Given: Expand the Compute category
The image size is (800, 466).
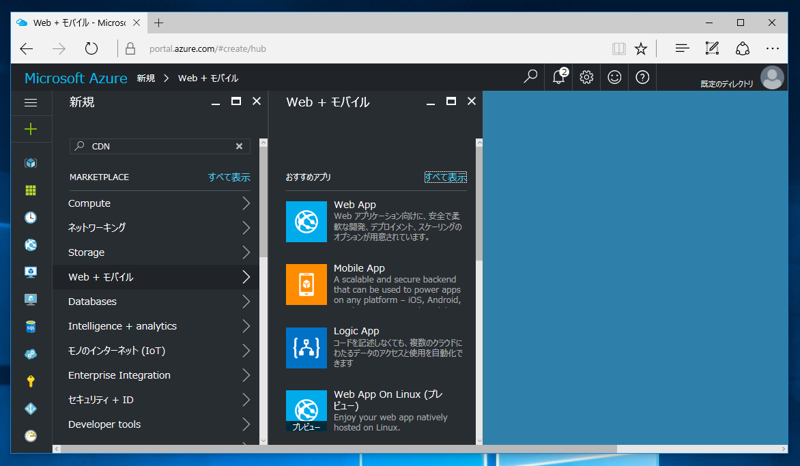Looking at the screenshot, I should coord(156,203).
